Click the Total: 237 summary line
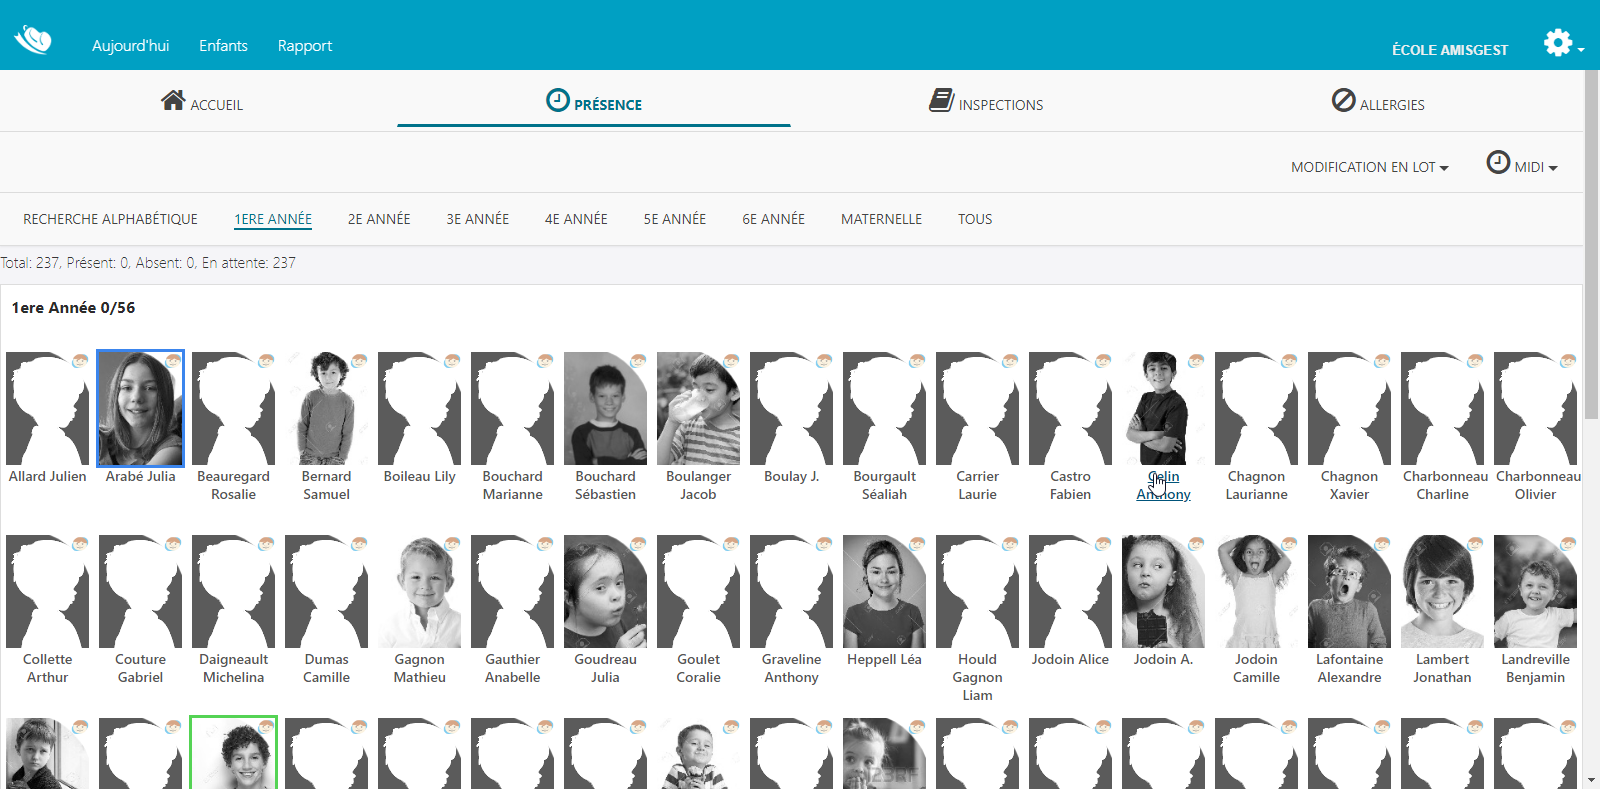Image resolution: width=1600 pixels, height=789 pixels. tap(148, 263)
